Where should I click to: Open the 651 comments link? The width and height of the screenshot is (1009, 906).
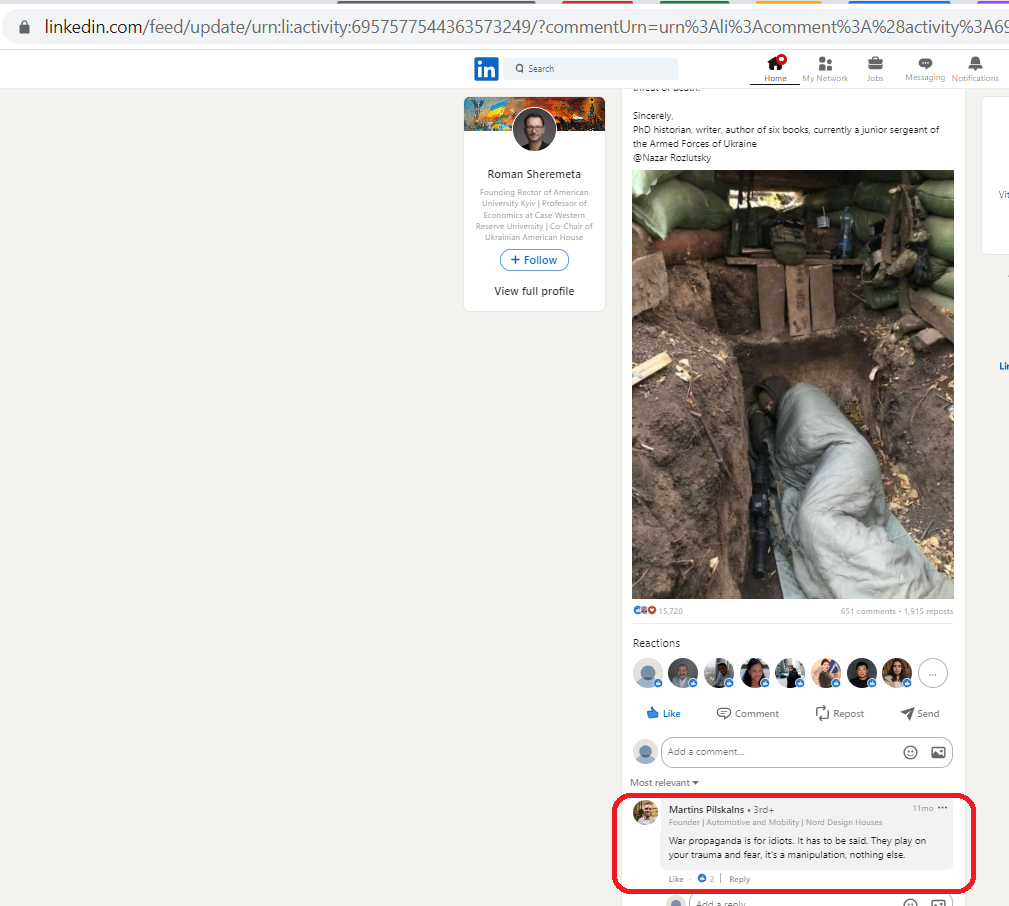point(867,611)
